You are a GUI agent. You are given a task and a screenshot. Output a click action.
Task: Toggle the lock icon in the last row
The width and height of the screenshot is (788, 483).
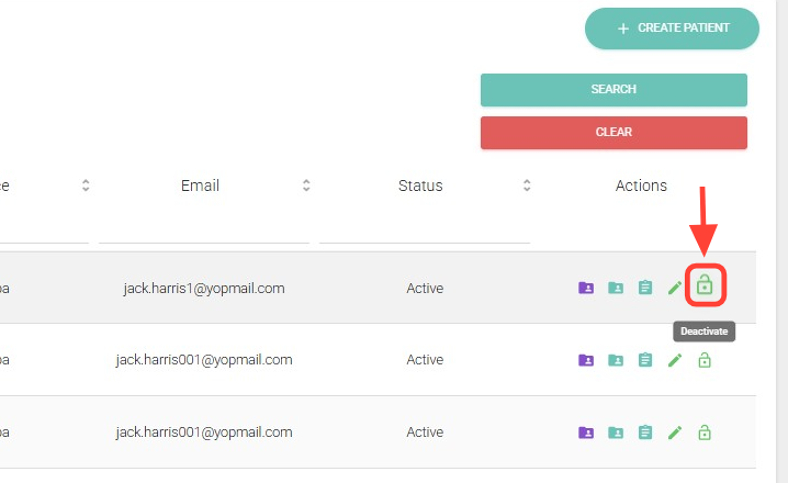point(704,433)
